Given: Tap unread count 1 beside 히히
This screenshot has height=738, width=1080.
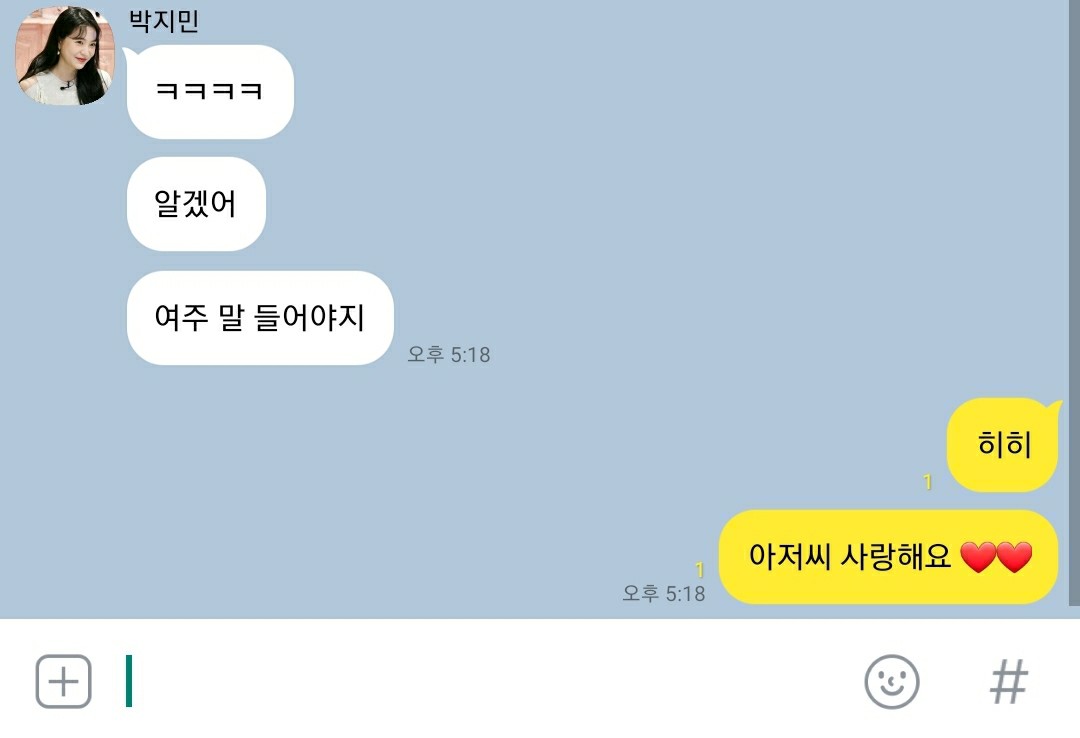Looking at the screenshot, I should click(x=928, y=482).
